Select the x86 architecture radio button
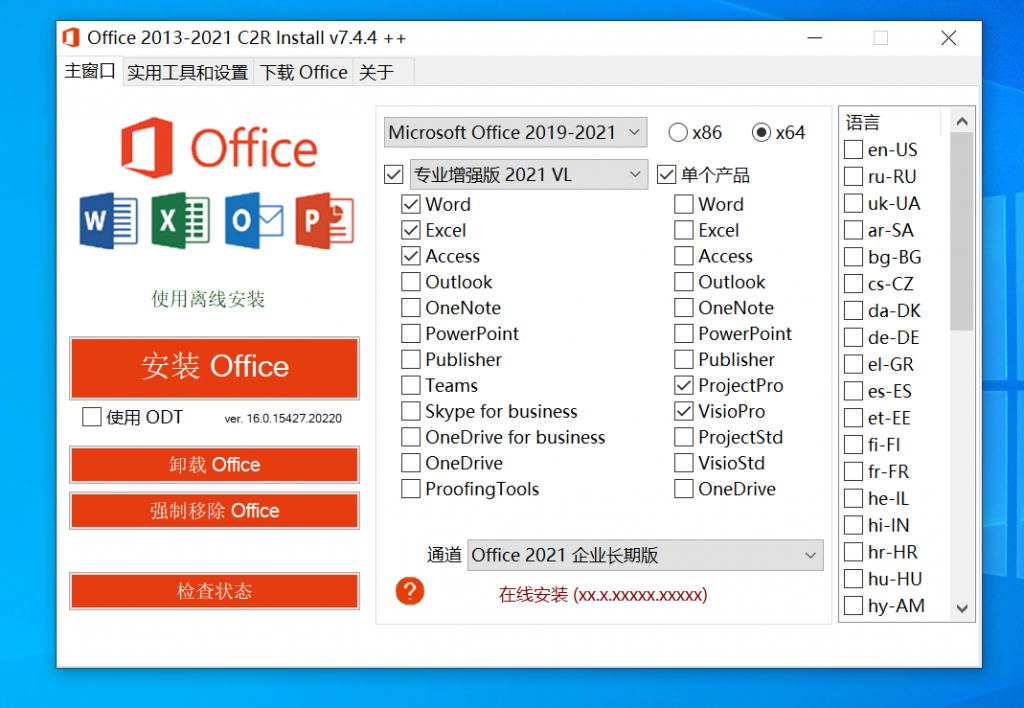Image resolution: width=1024 pixels, height=708 pixels. [x=678, y=133]
